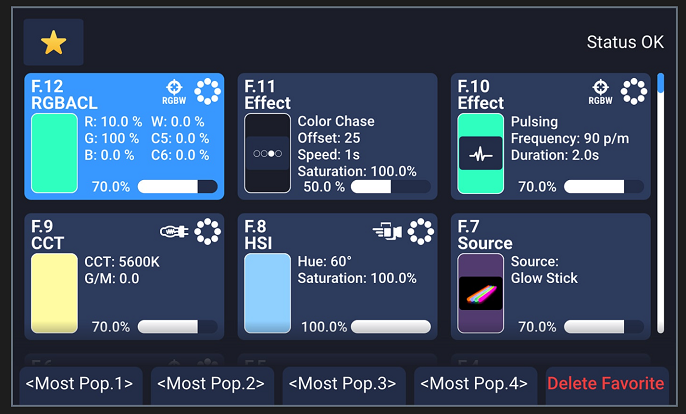Click the dotted ring icon on F.12
This screenshot has height=414, width=686.
coord(207,91)
